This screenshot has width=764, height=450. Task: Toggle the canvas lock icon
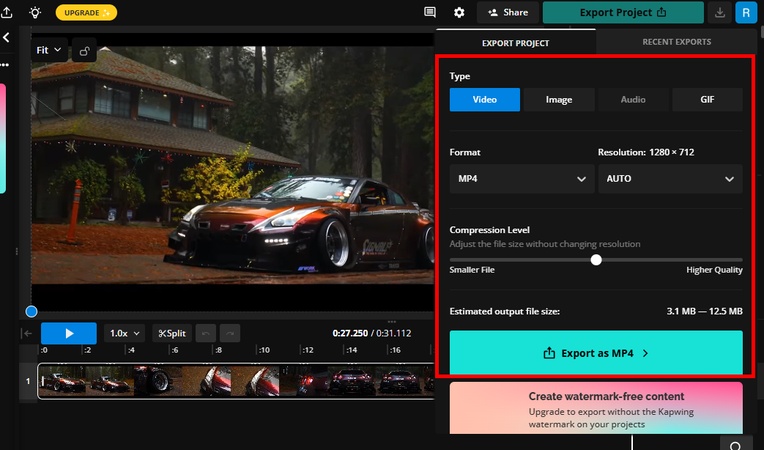point(84,50)
